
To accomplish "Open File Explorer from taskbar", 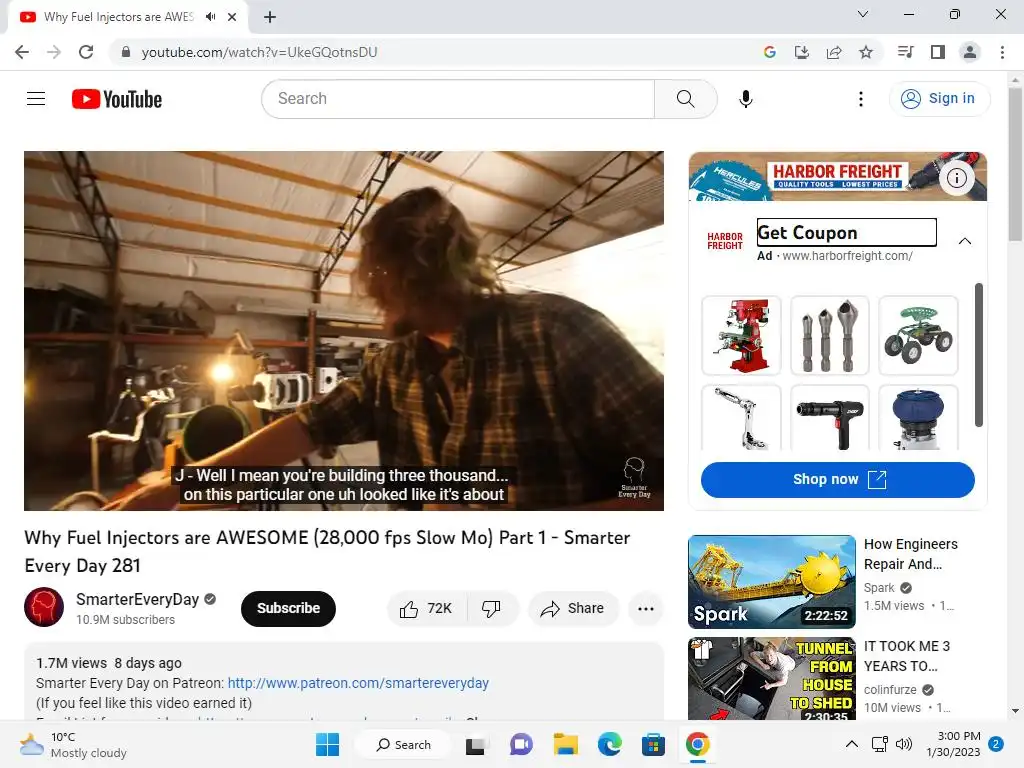I will pyautogui.click(x=566, y=744).
